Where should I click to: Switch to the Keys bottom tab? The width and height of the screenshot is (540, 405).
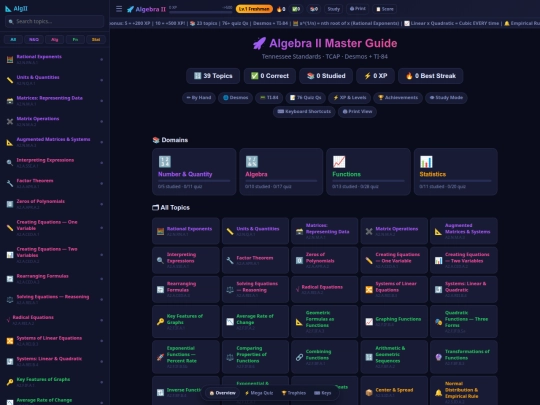tap(323, 393)
